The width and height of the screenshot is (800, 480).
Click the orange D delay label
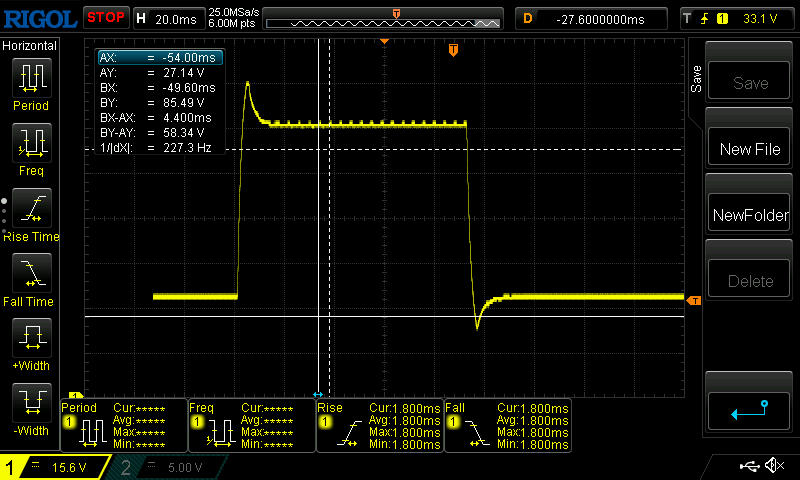tap(528, 19)
